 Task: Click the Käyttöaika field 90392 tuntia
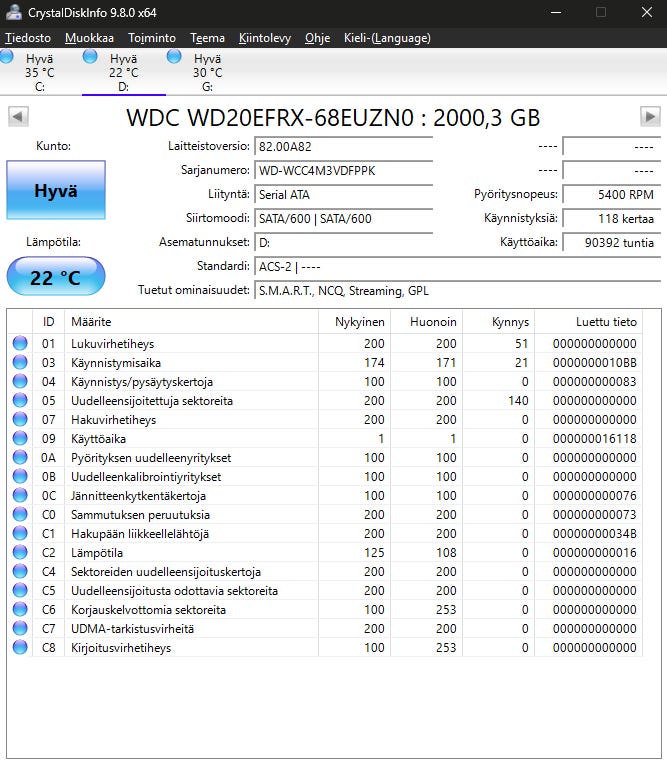pos(612,242)
